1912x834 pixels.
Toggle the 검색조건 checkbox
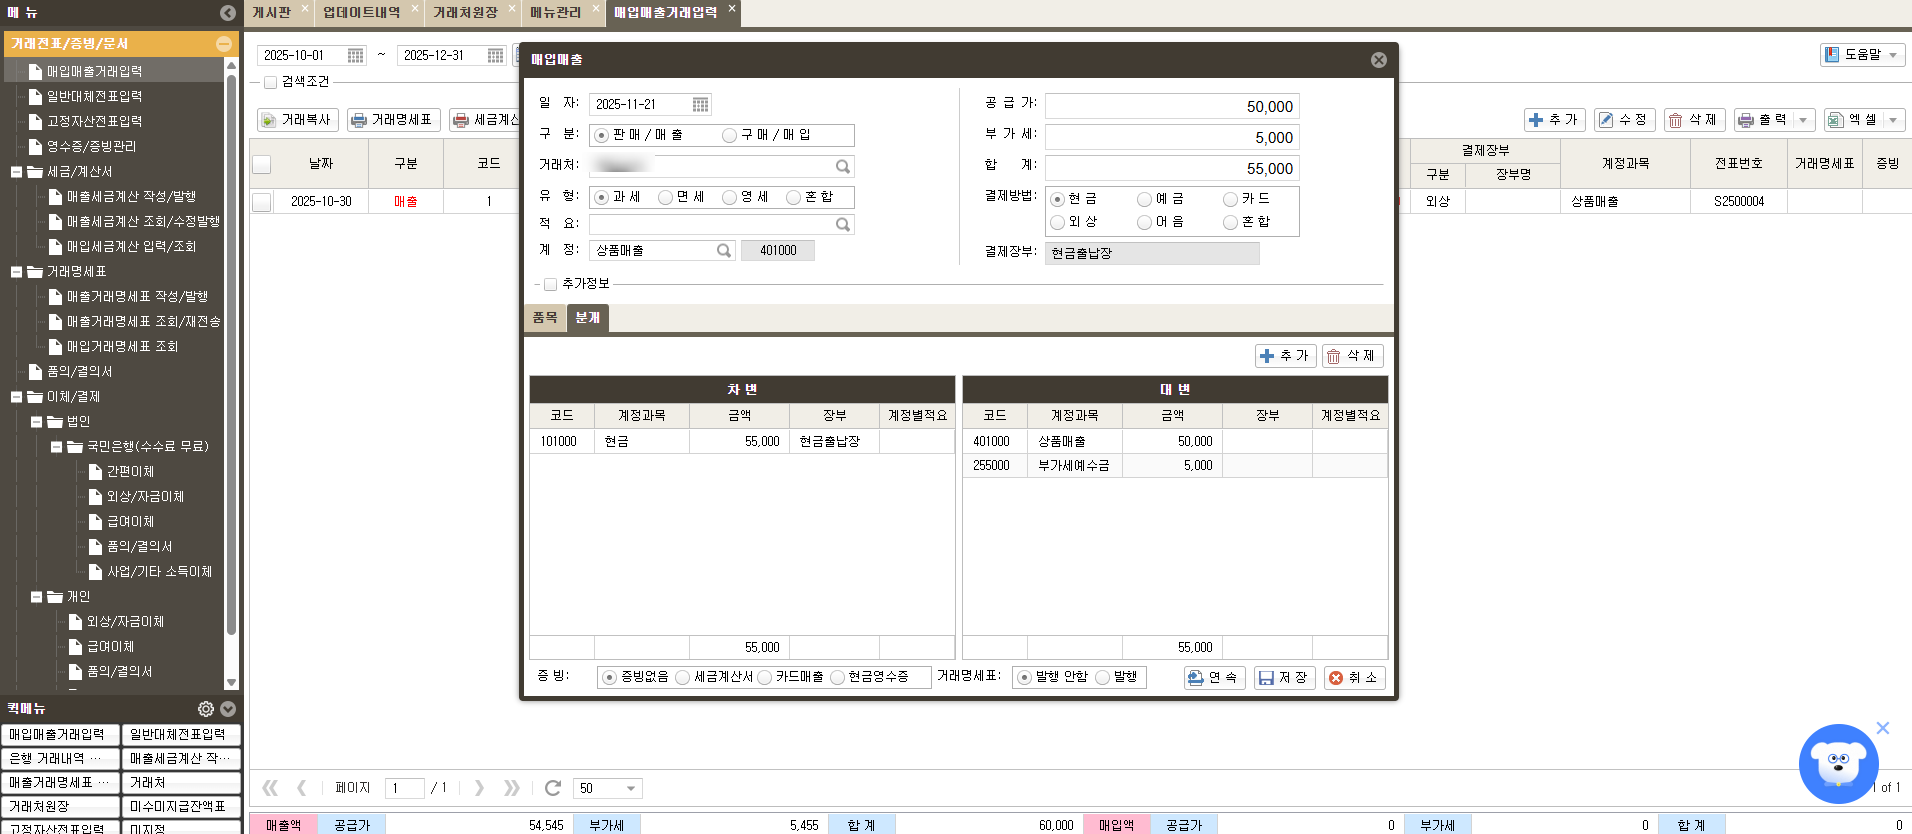click(x=270, y=83)
